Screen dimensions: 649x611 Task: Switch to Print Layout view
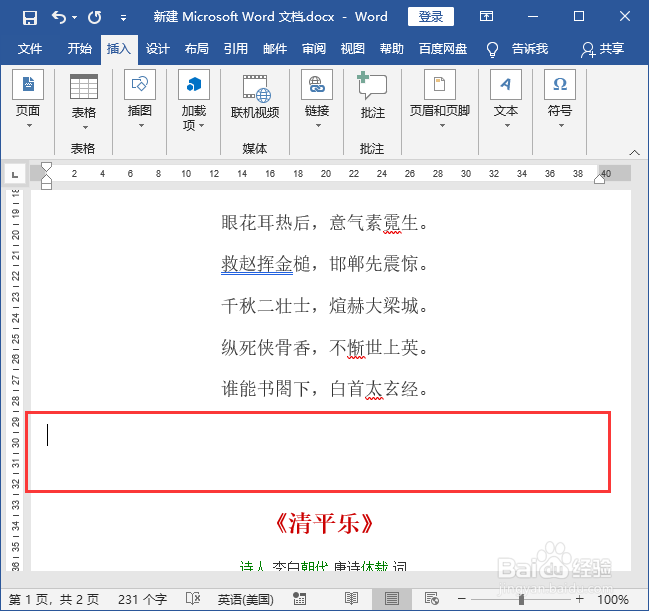(391, 599)
